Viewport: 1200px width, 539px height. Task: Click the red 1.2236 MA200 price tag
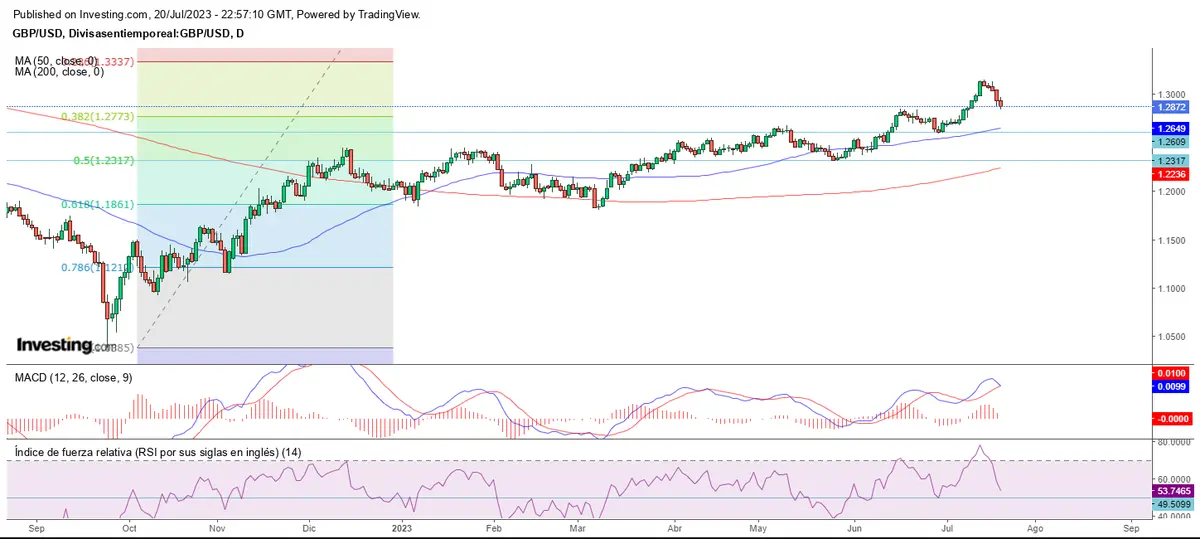tap(1171, 174)
